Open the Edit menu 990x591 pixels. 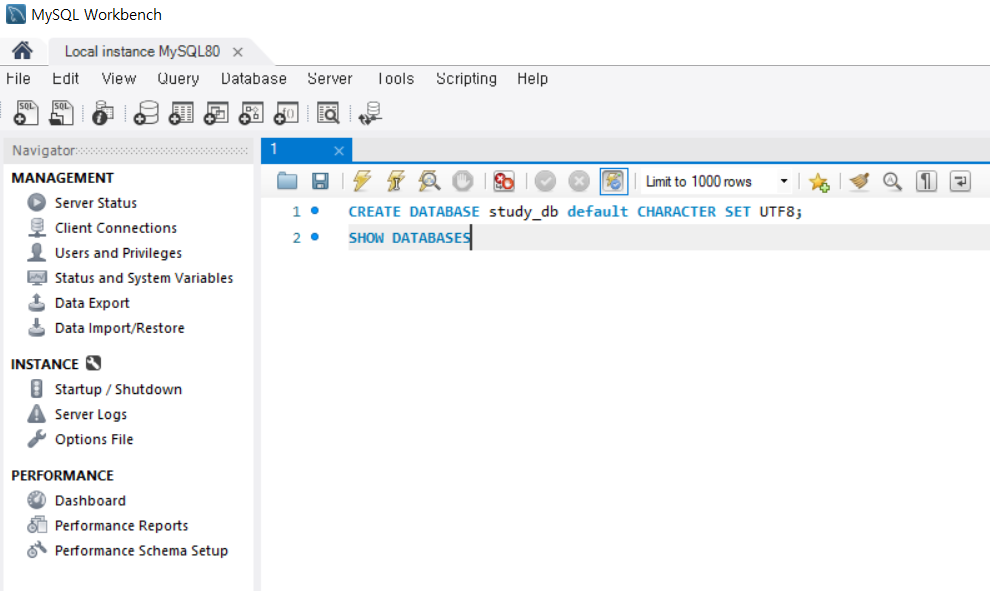tap(66, 79)
